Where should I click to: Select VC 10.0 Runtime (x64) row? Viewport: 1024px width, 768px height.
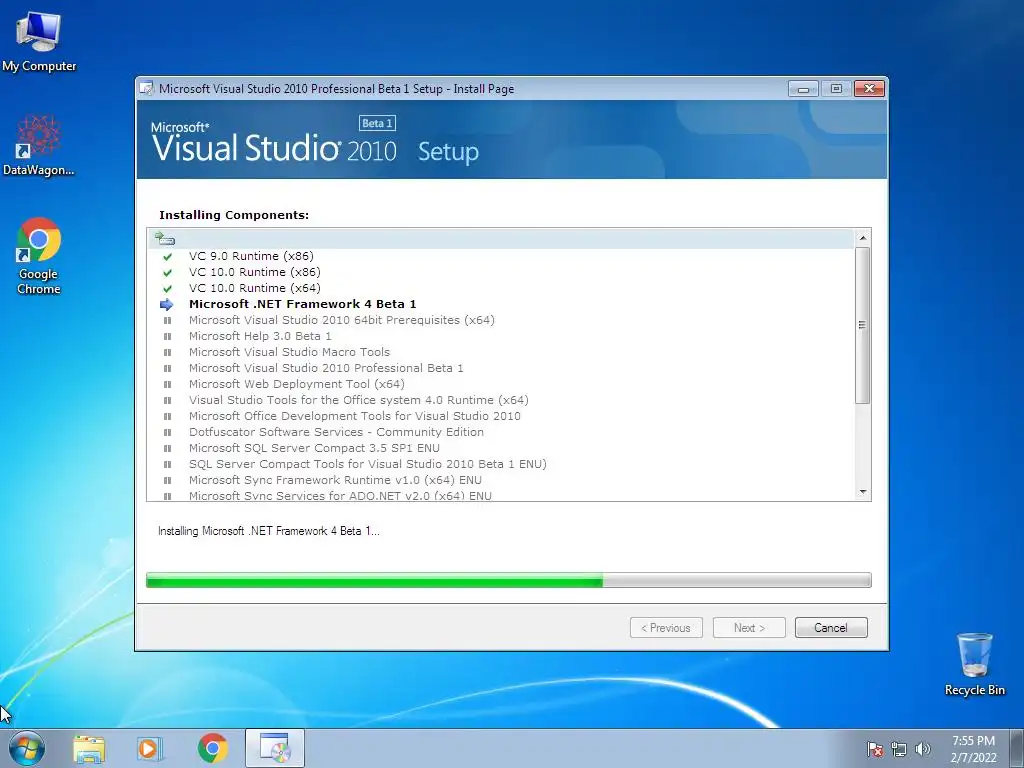[255, 288]
